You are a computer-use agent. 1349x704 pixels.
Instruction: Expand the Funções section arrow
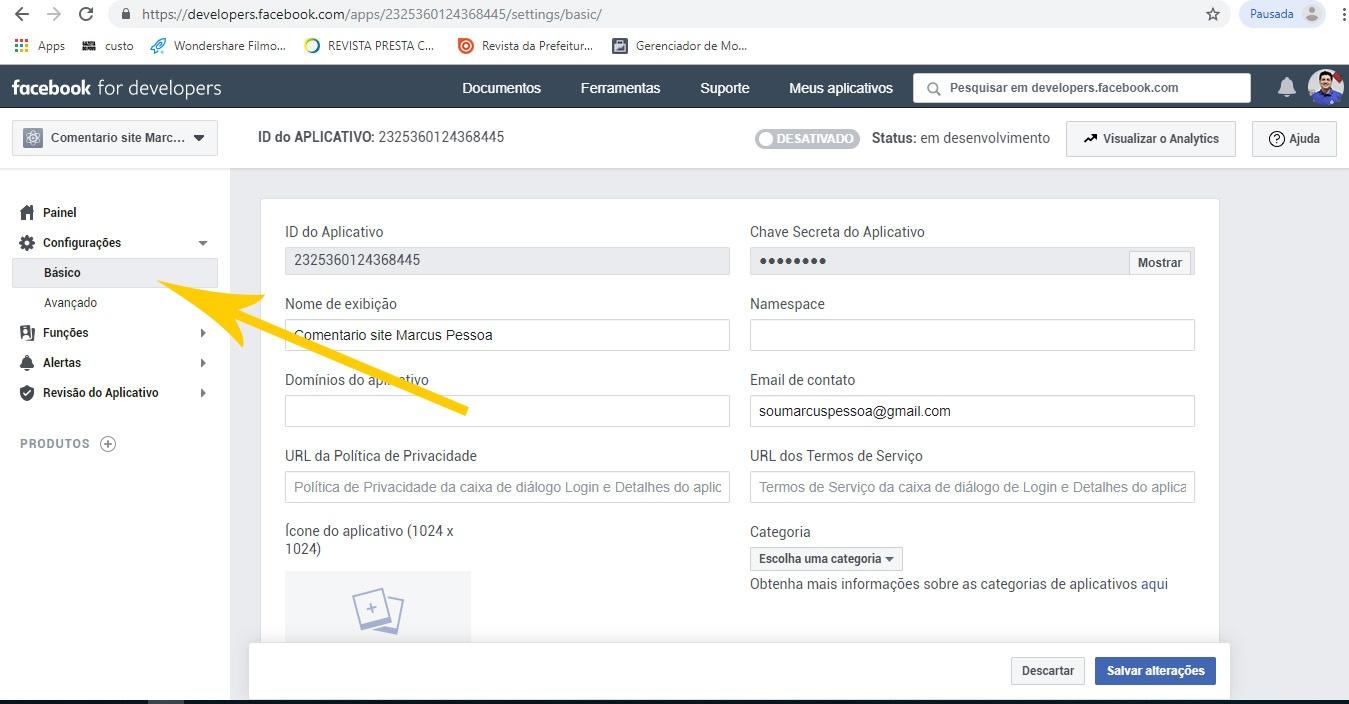[203, 333]
